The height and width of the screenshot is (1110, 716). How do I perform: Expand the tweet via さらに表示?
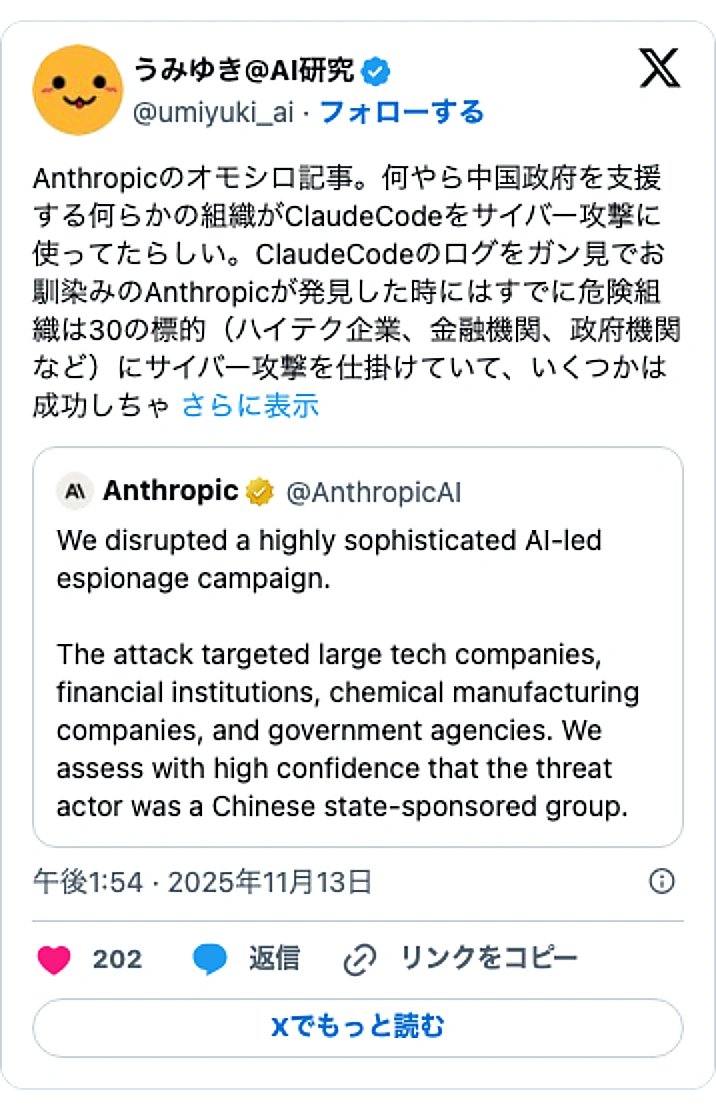coord(249,406)
